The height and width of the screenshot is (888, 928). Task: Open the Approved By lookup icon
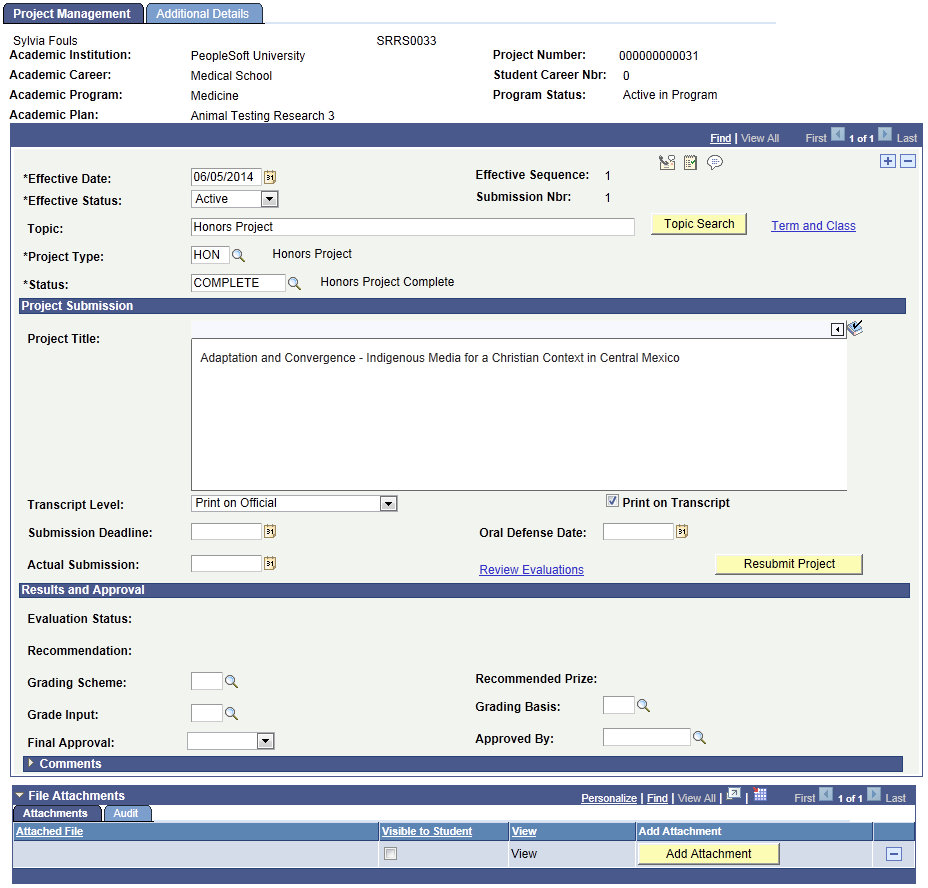coord(697,737)
